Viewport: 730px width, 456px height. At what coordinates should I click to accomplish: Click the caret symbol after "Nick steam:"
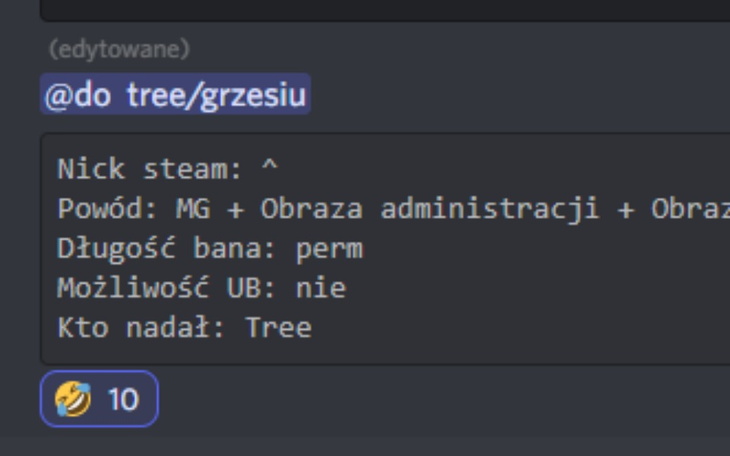point(268,169)
